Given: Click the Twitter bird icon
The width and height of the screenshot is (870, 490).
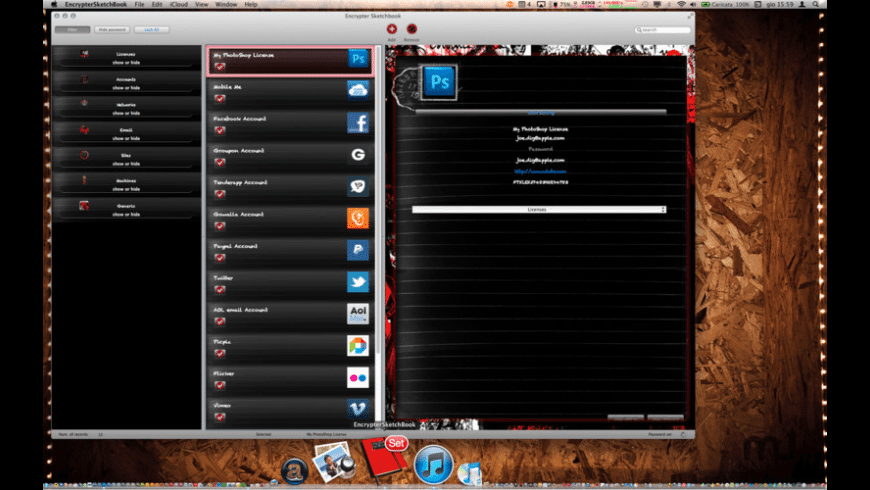Looking at the screenshot, I should [358, 282].
